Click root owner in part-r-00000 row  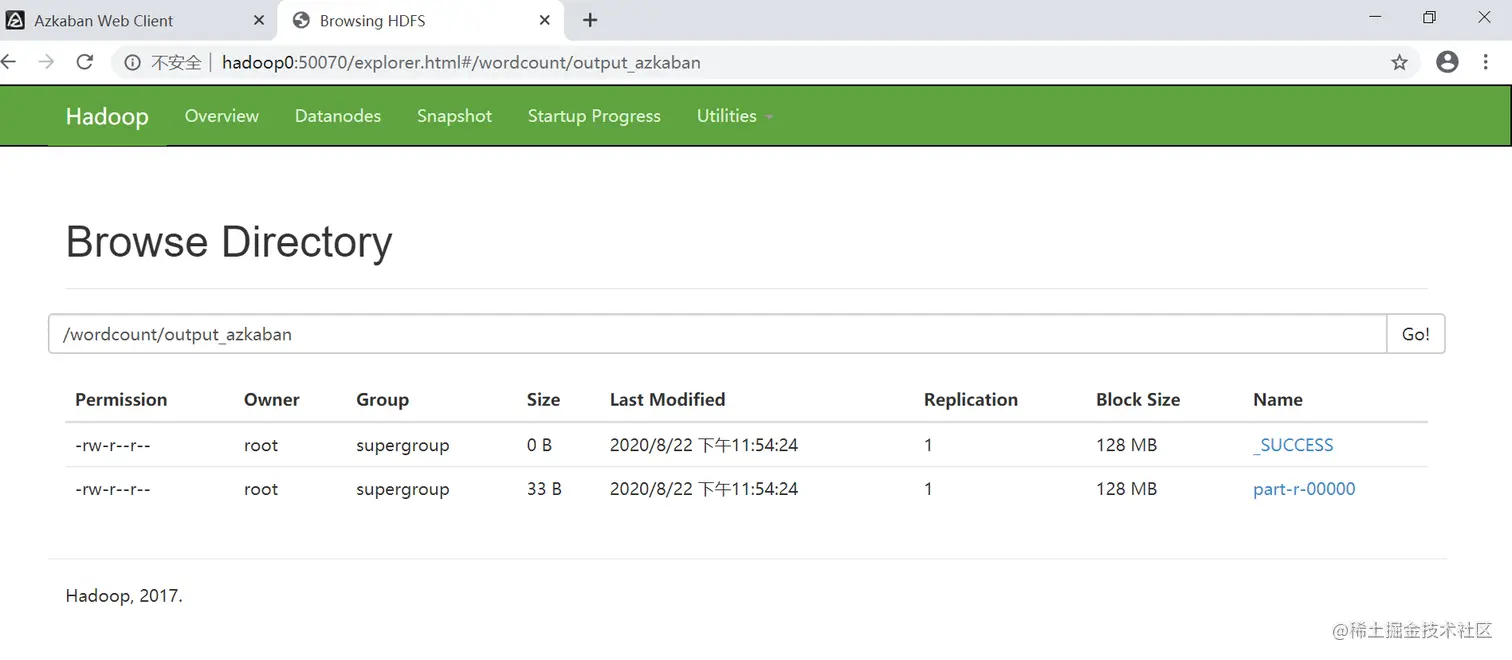coord(261,489)
